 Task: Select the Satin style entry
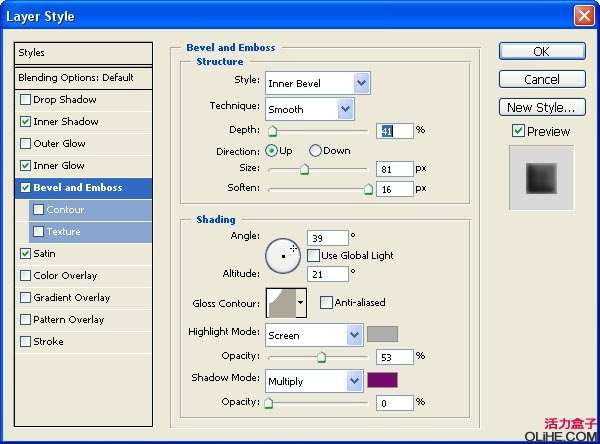(43, 254)
